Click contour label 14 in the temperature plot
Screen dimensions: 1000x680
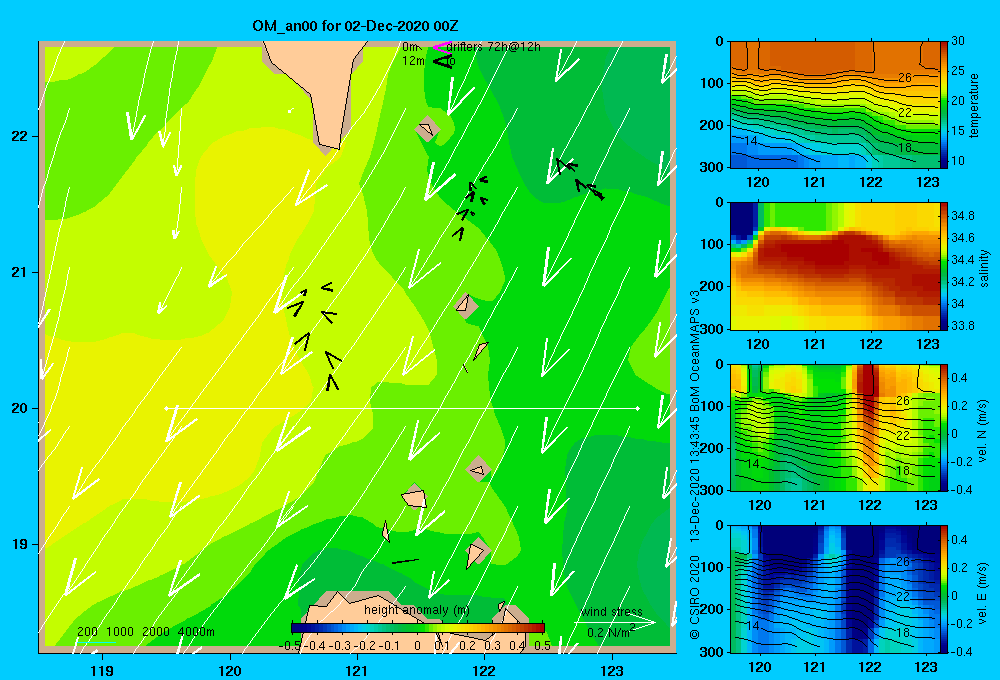click(x=751, y=141)
